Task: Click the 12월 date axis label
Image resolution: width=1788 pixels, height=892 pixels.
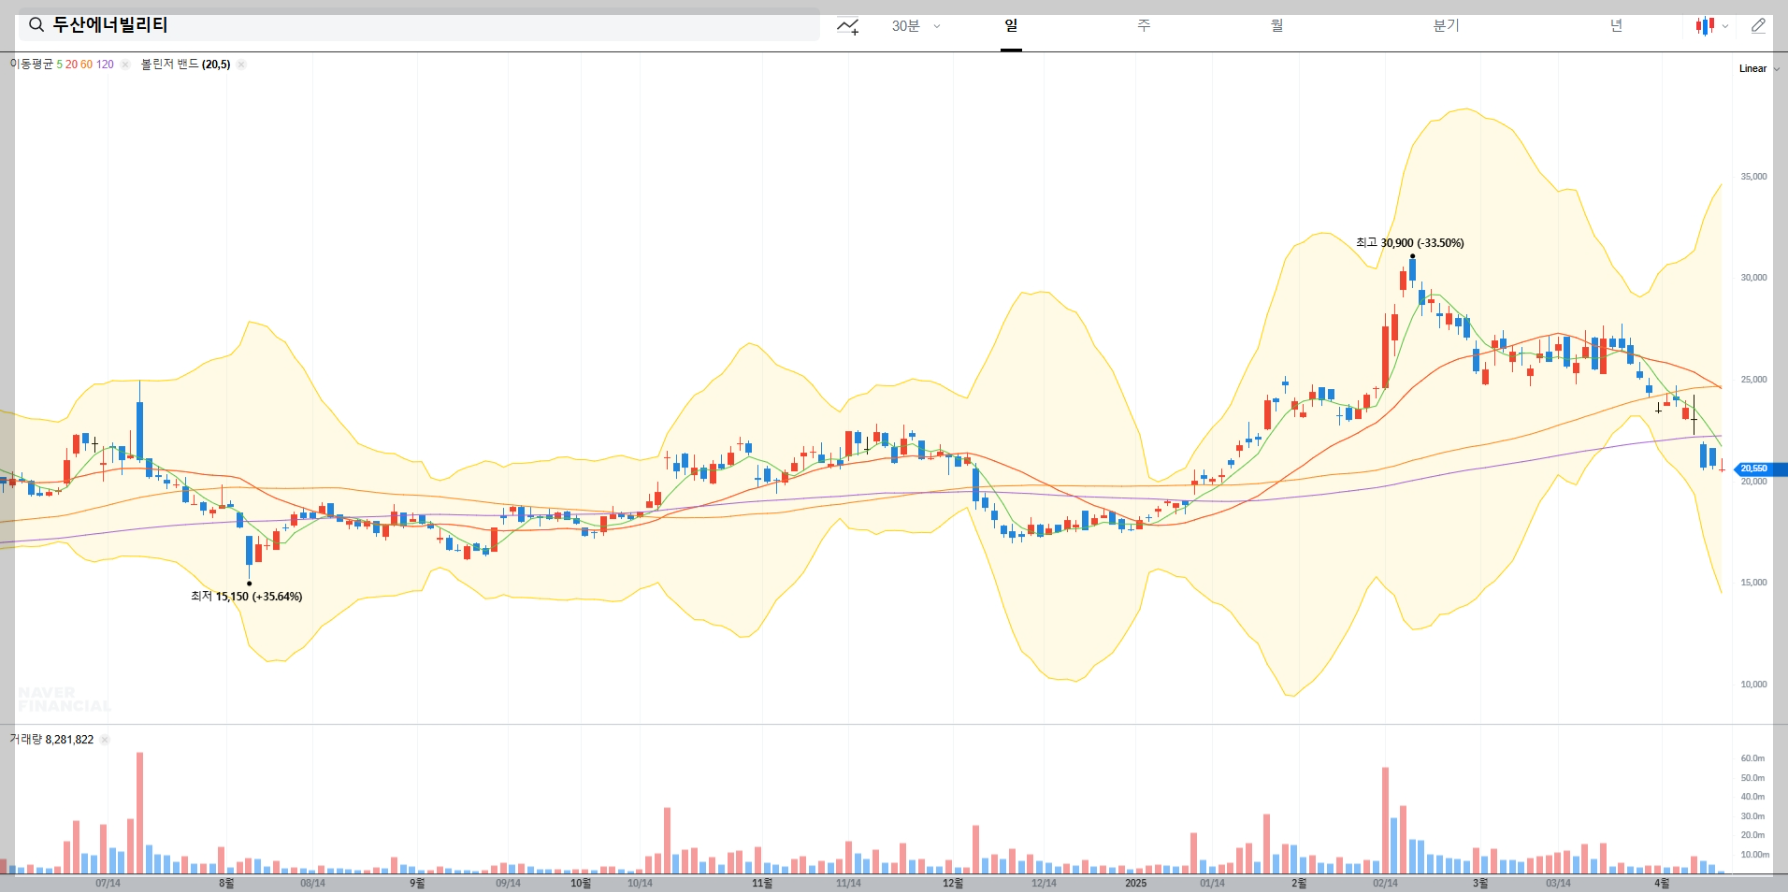Action: (x=953, y=883)
